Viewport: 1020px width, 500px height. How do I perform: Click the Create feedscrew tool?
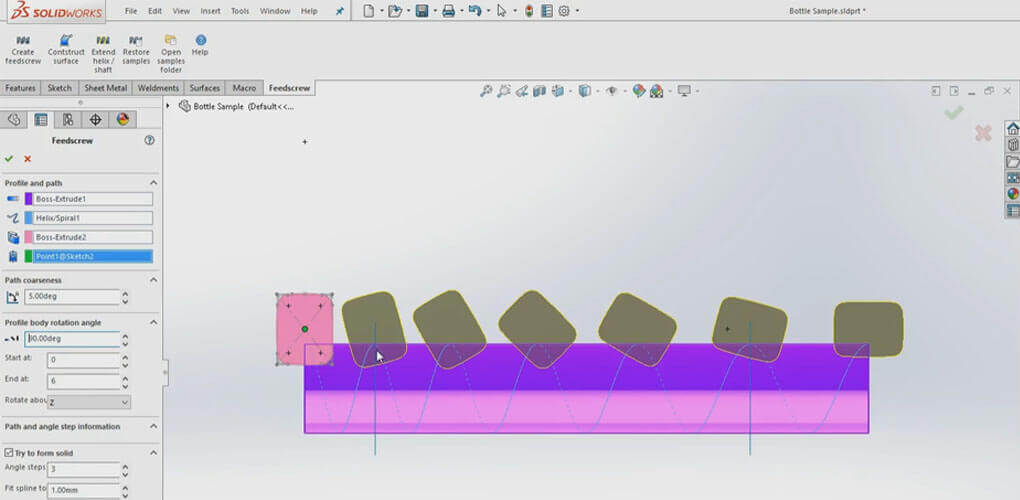point(23,49)
